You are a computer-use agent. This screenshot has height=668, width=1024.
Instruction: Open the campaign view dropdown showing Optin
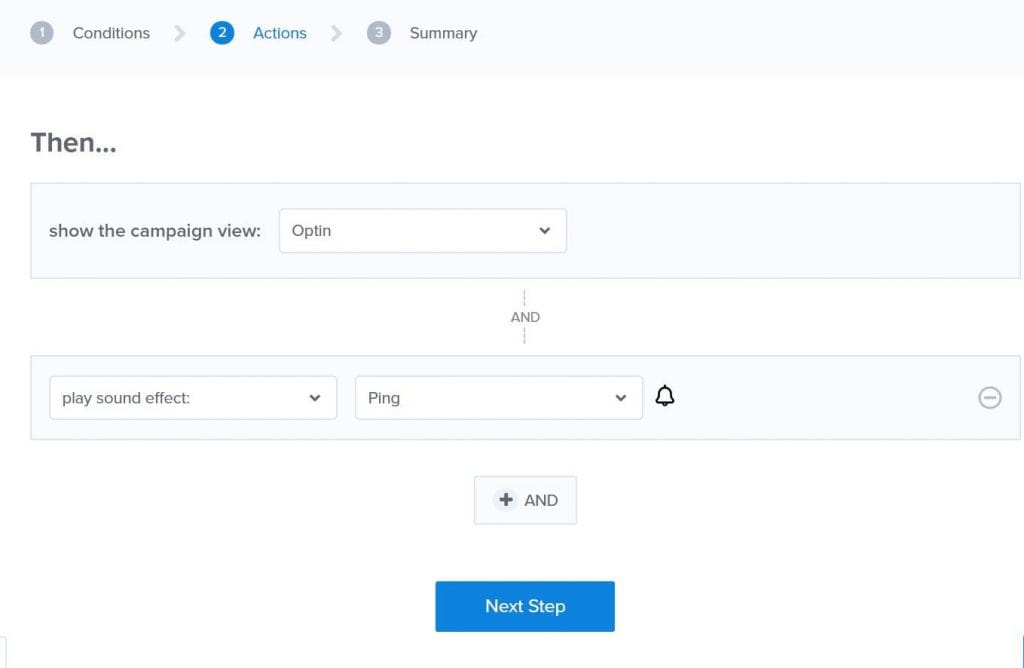click(x=422, y=230)
